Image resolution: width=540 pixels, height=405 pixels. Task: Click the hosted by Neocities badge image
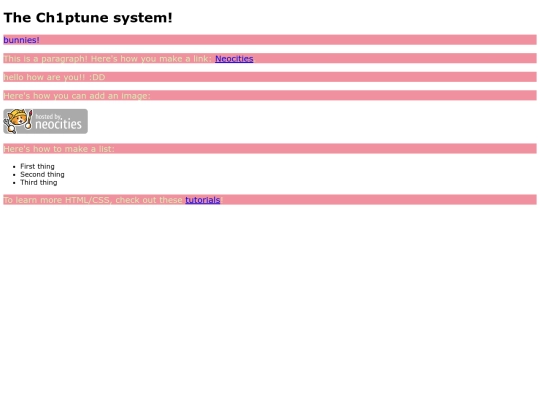pos(45,121)
